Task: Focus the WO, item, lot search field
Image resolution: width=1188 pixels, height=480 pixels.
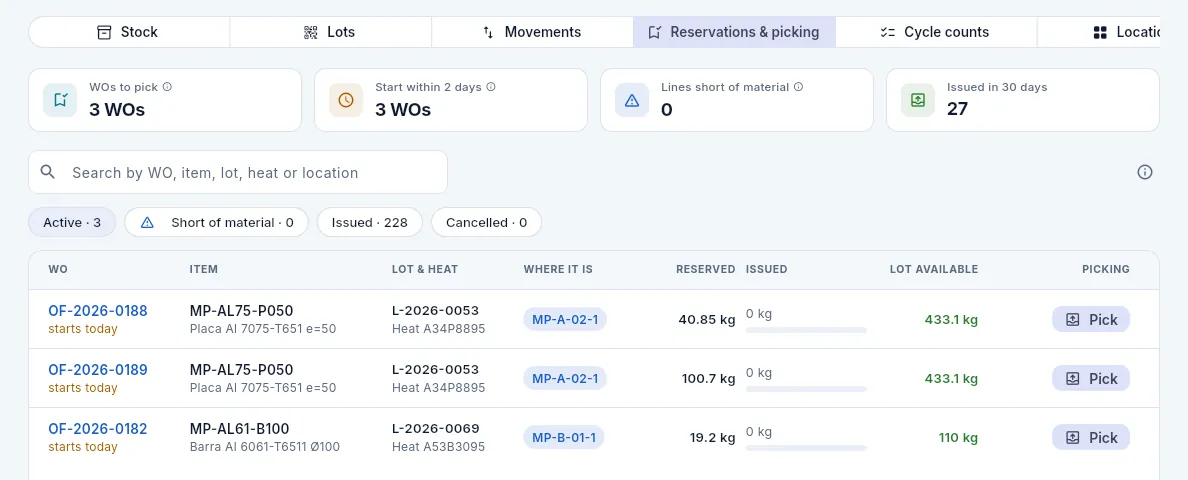Action: click(x=238, y=172)
